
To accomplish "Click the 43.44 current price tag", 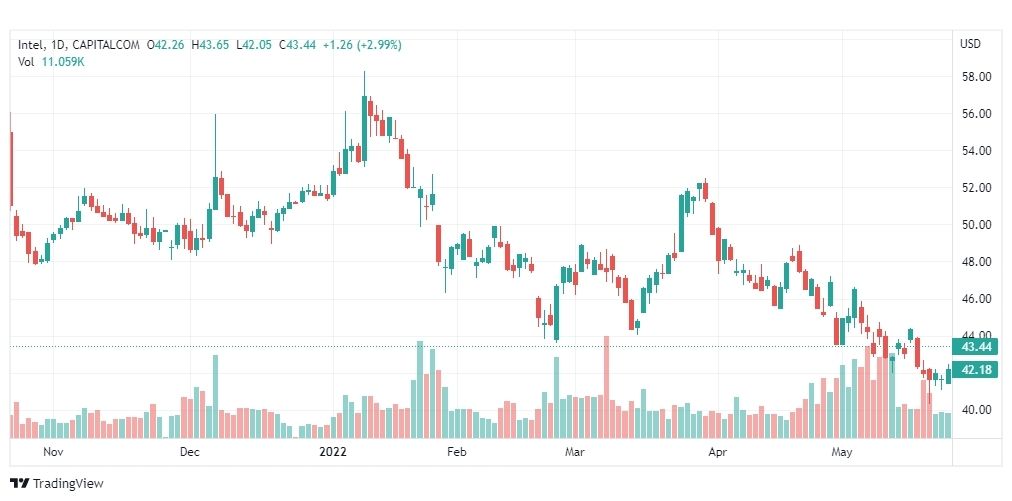I will pos(975,347).
